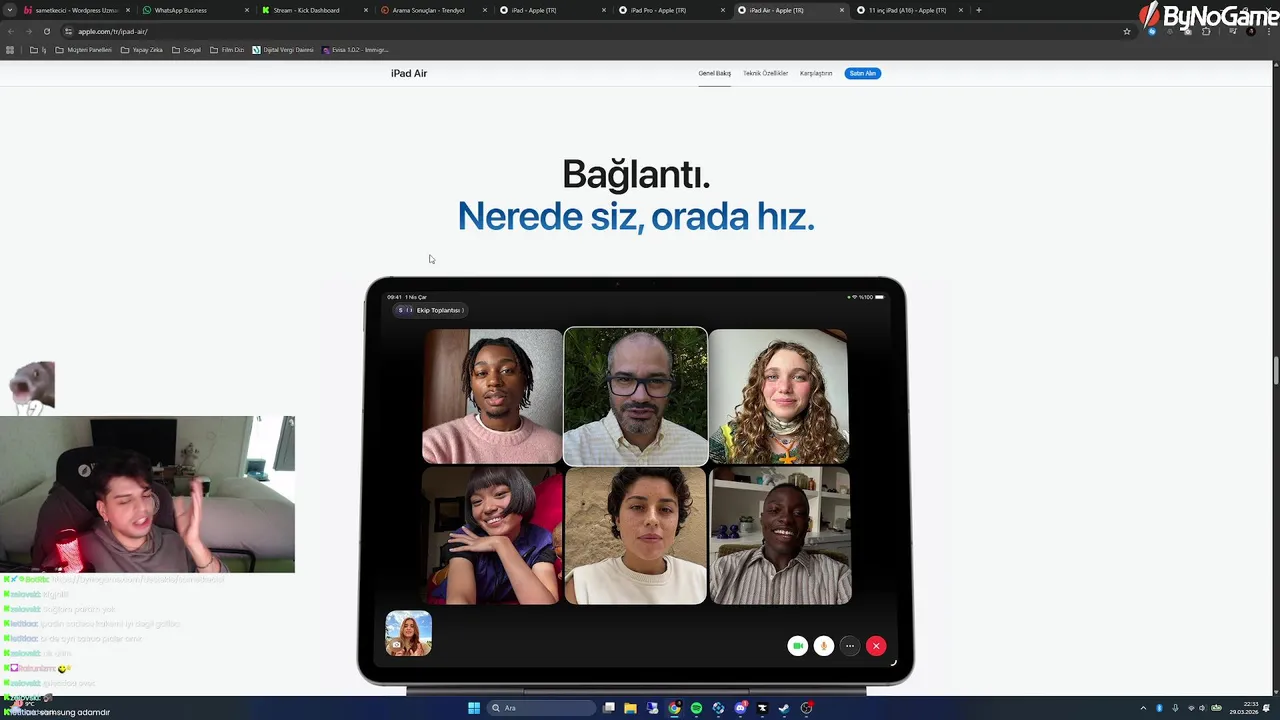Image resolution: width=1280 pixels, height=720 pixels.
Task: Click the blue Satın Alın button
Action: pos(863,73)
